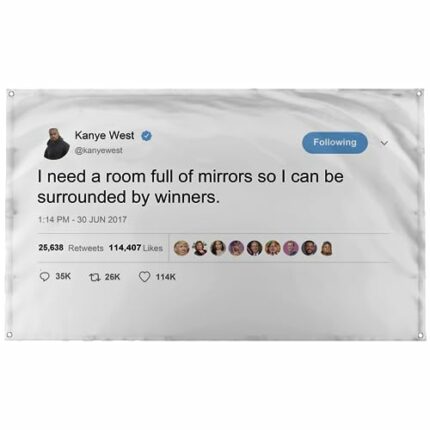Click the retweet arrows icon
Screen dimensions: 430x430
click(x=94, y=277)
